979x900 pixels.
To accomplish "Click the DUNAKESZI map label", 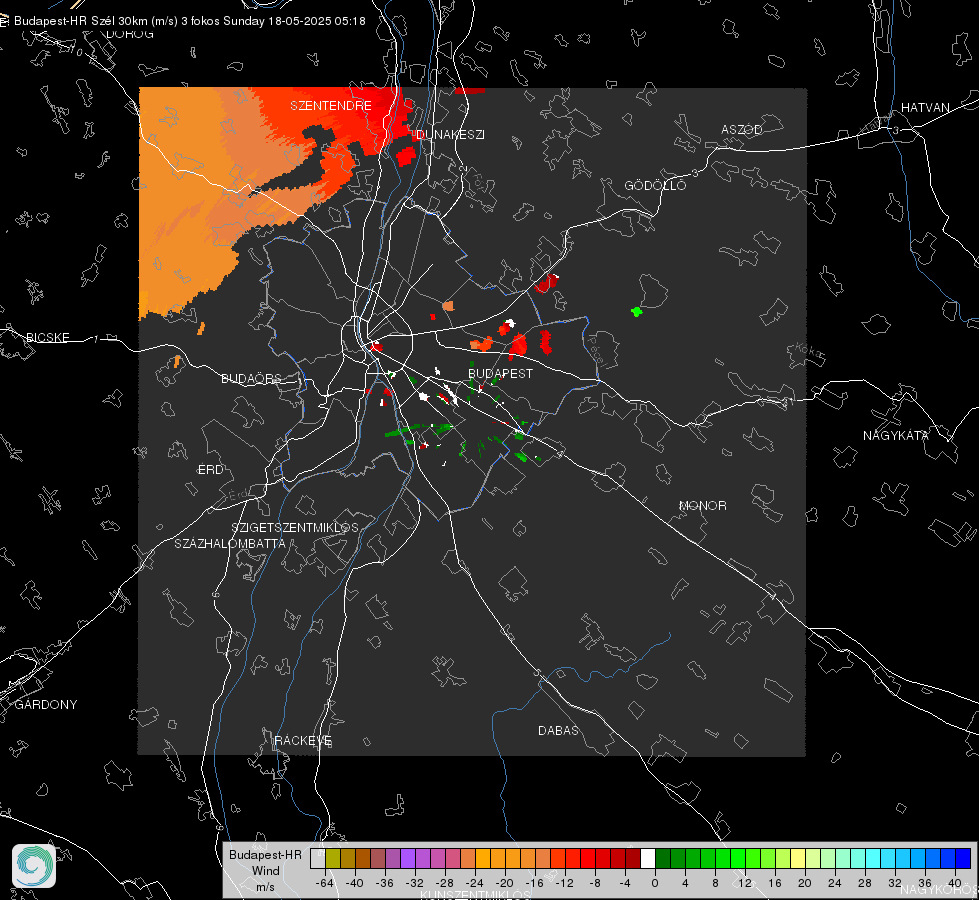I will pos(450,134).
